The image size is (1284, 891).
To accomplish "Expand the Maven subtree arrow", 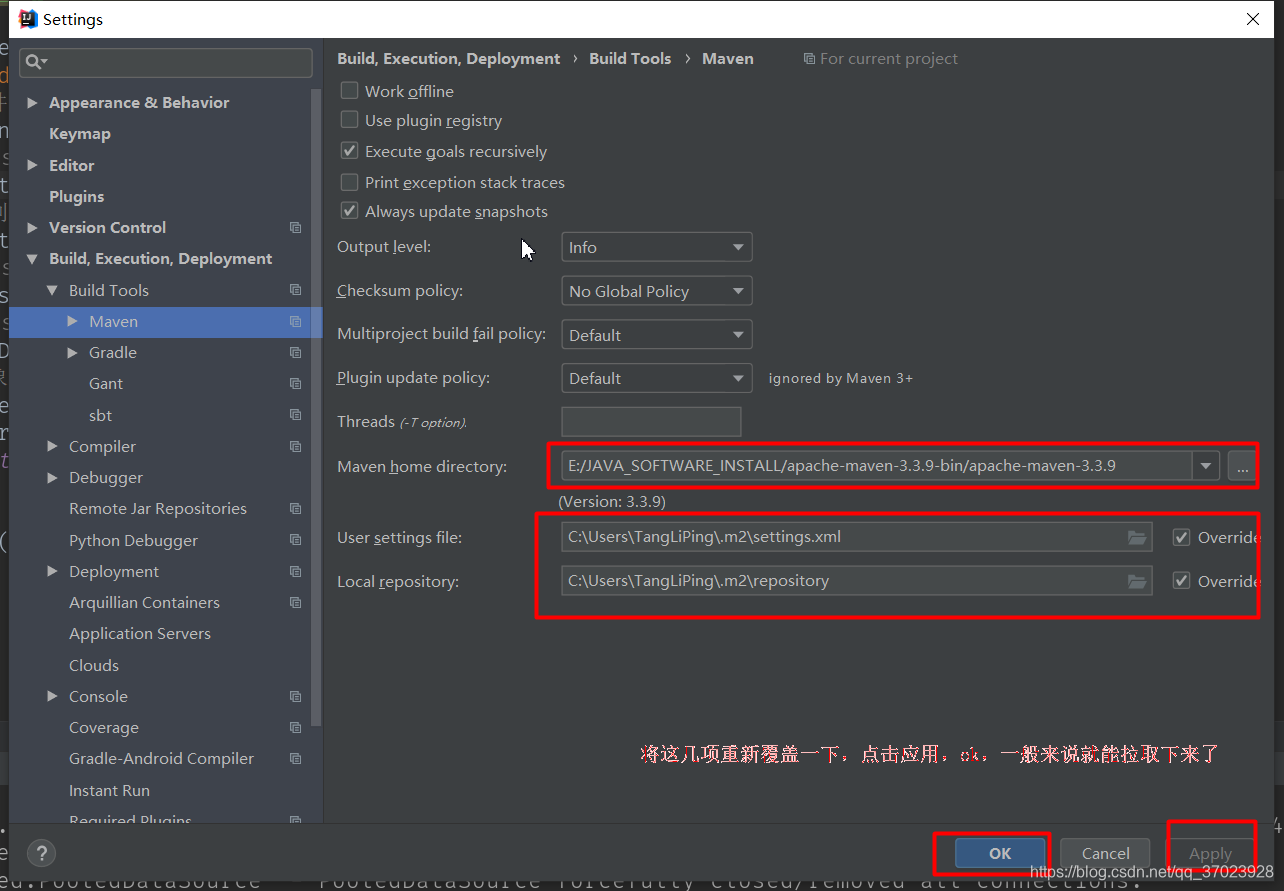I will click(72, 321).
